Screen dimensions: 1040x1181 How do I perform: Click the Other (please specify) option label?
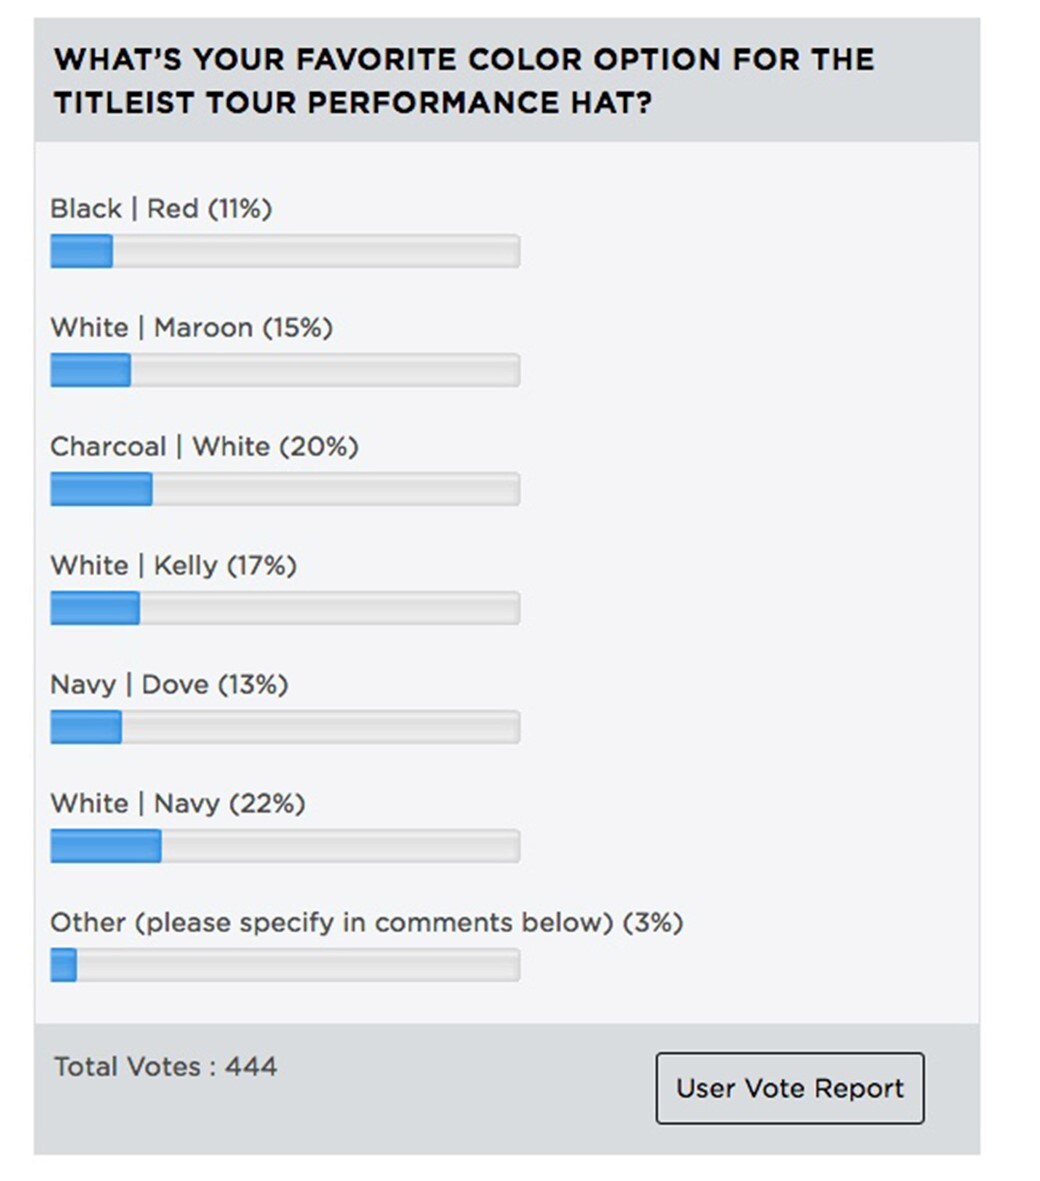366,922
